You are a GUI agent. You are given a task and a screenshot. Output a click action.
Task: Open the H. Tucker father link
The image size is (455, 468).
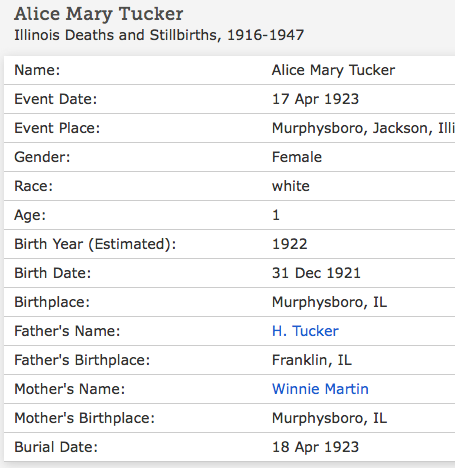305,331
